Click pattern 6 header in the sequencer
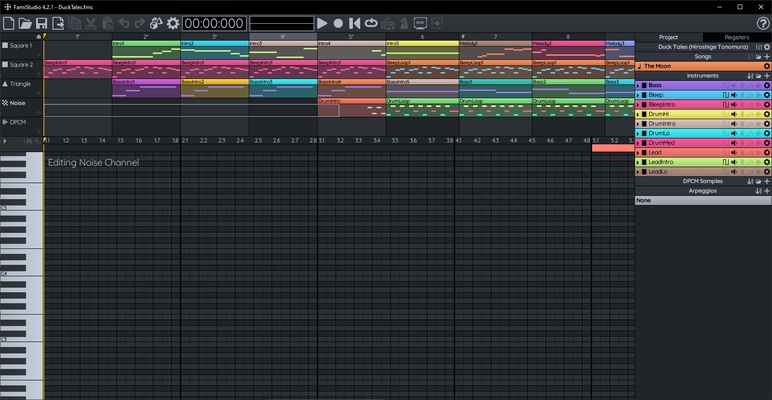Viewport: 772px width, 400px height. click(422, 37)
